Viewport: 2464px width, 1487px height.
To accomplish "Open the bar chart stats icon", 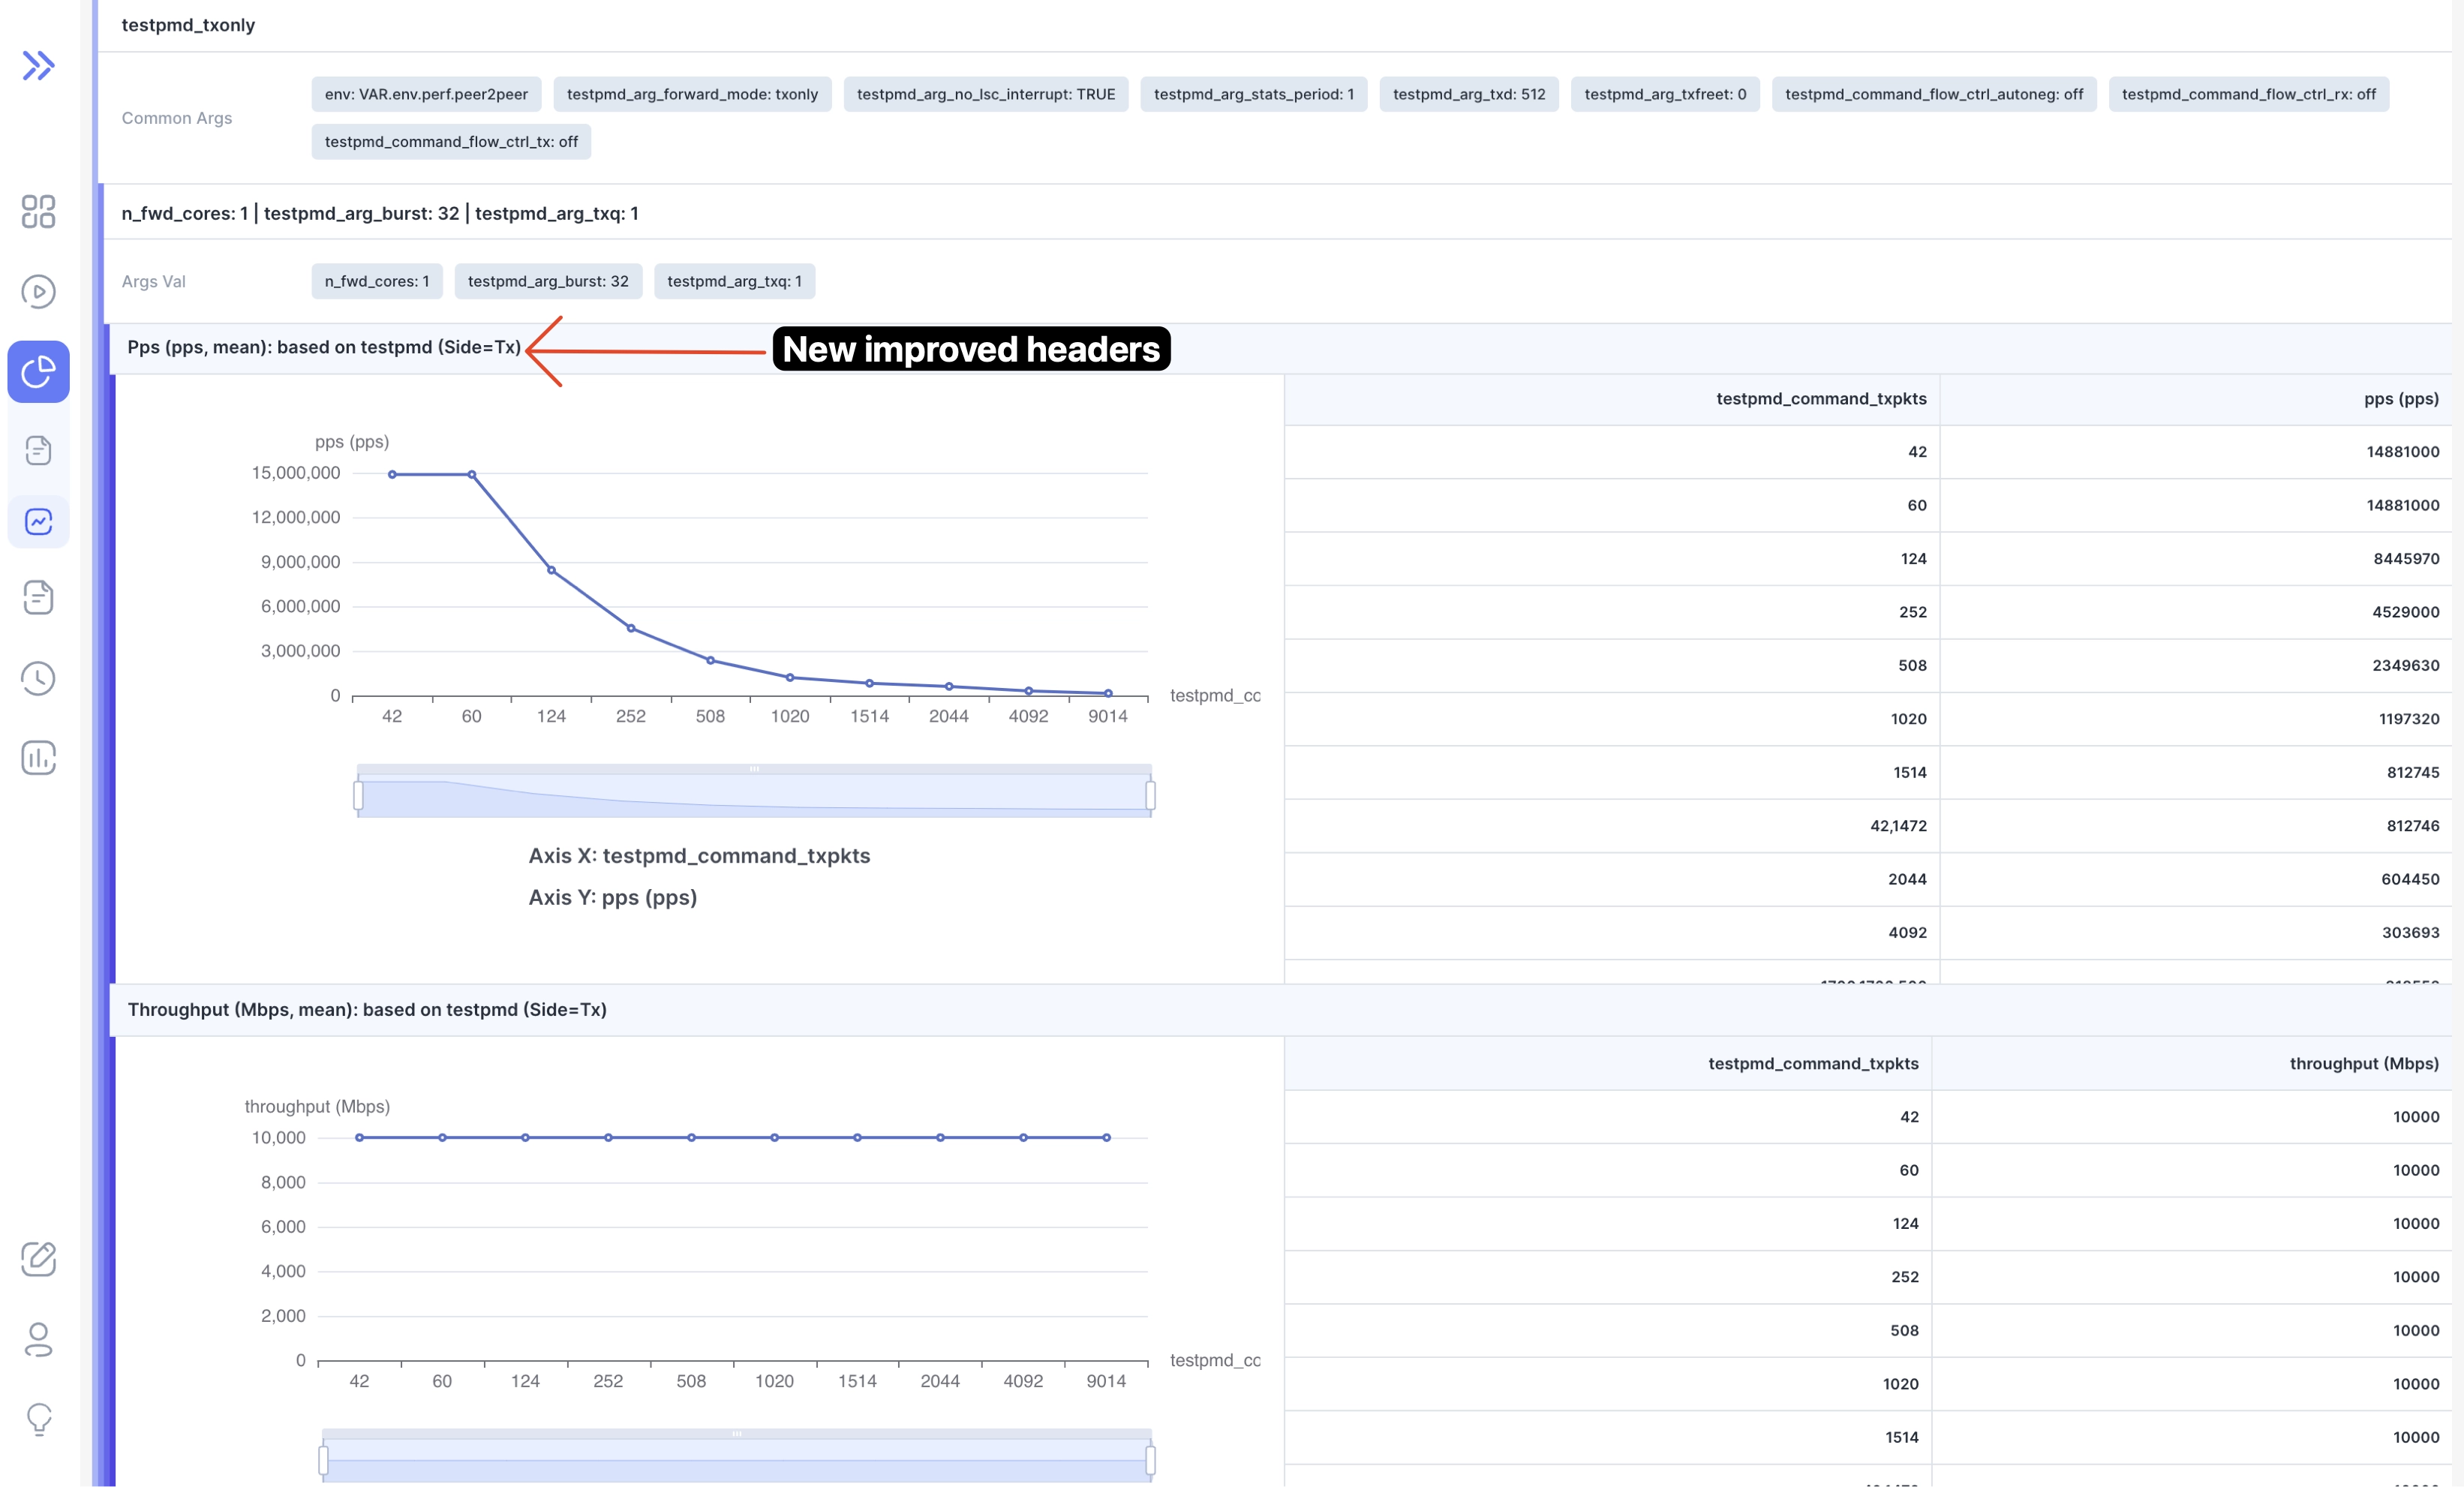I will click(x=38, y=758).
